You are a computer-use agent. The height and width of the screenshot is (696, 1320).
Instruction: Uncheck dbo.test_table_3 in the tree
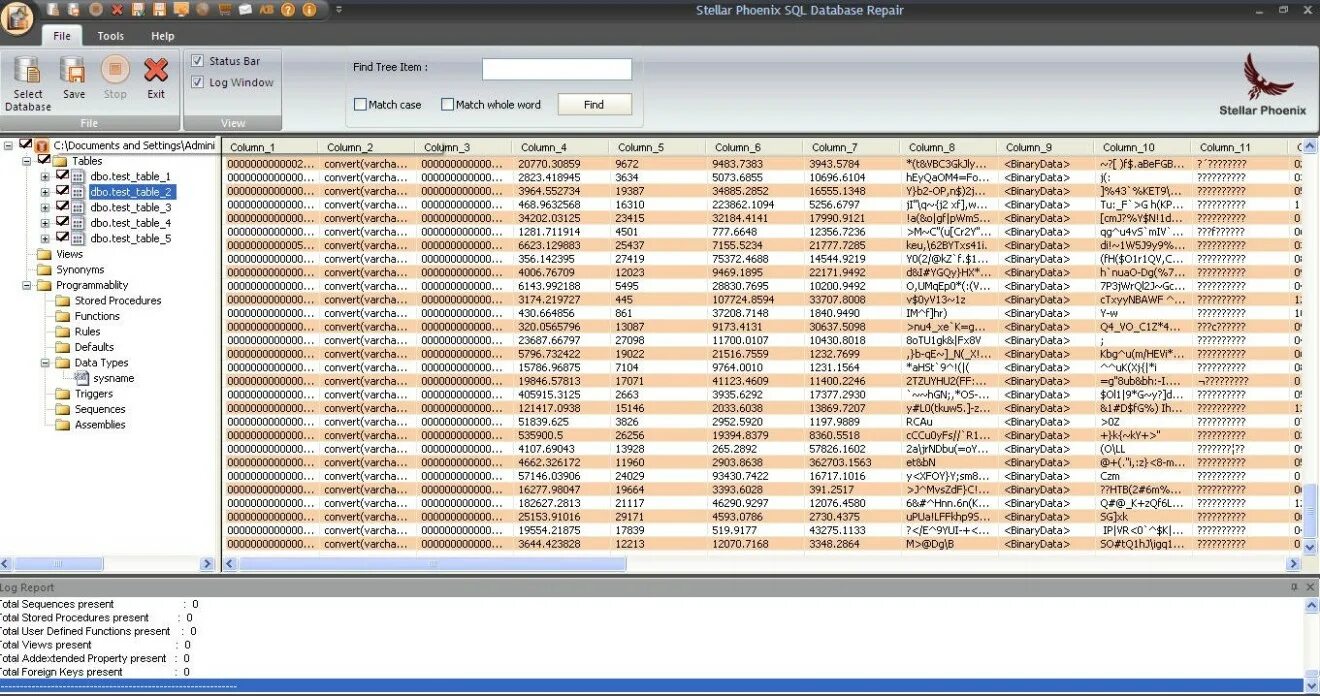pos(63,207)
